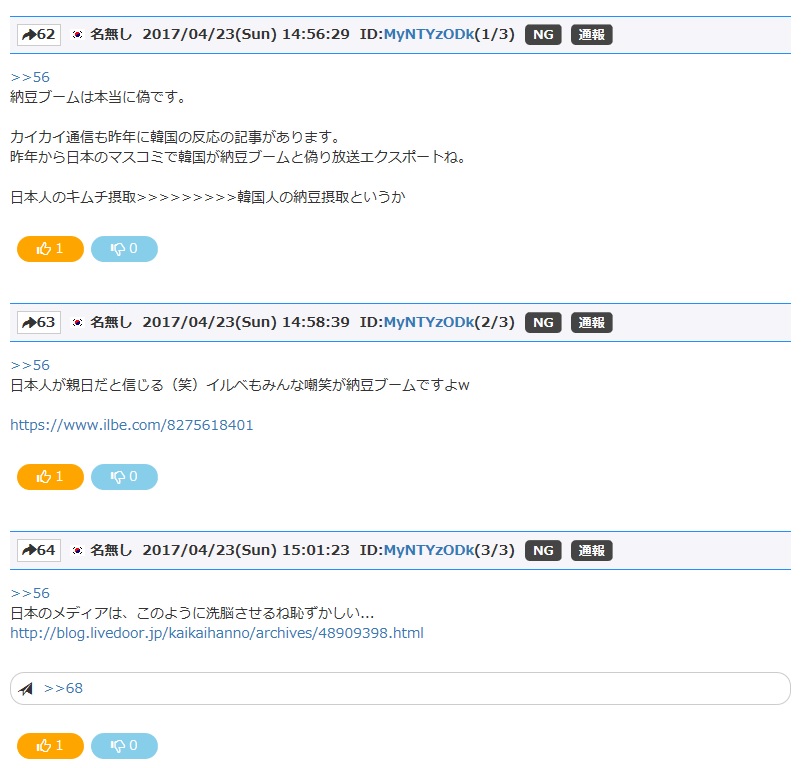Screen dimensions: 807x768
Task: Click reply arrow for post 63
Action: [x=38, y=323]
